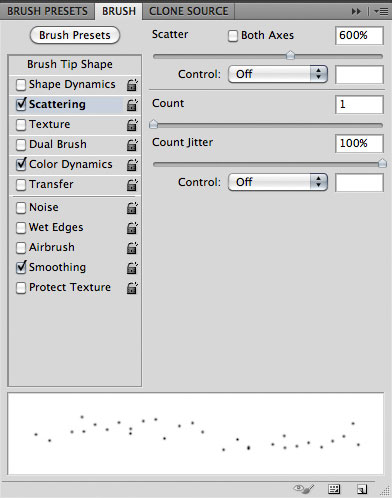Click the lock icon beside Scattering
The height and width of the screenshot is (498, 392).
[x=132, y=105]
